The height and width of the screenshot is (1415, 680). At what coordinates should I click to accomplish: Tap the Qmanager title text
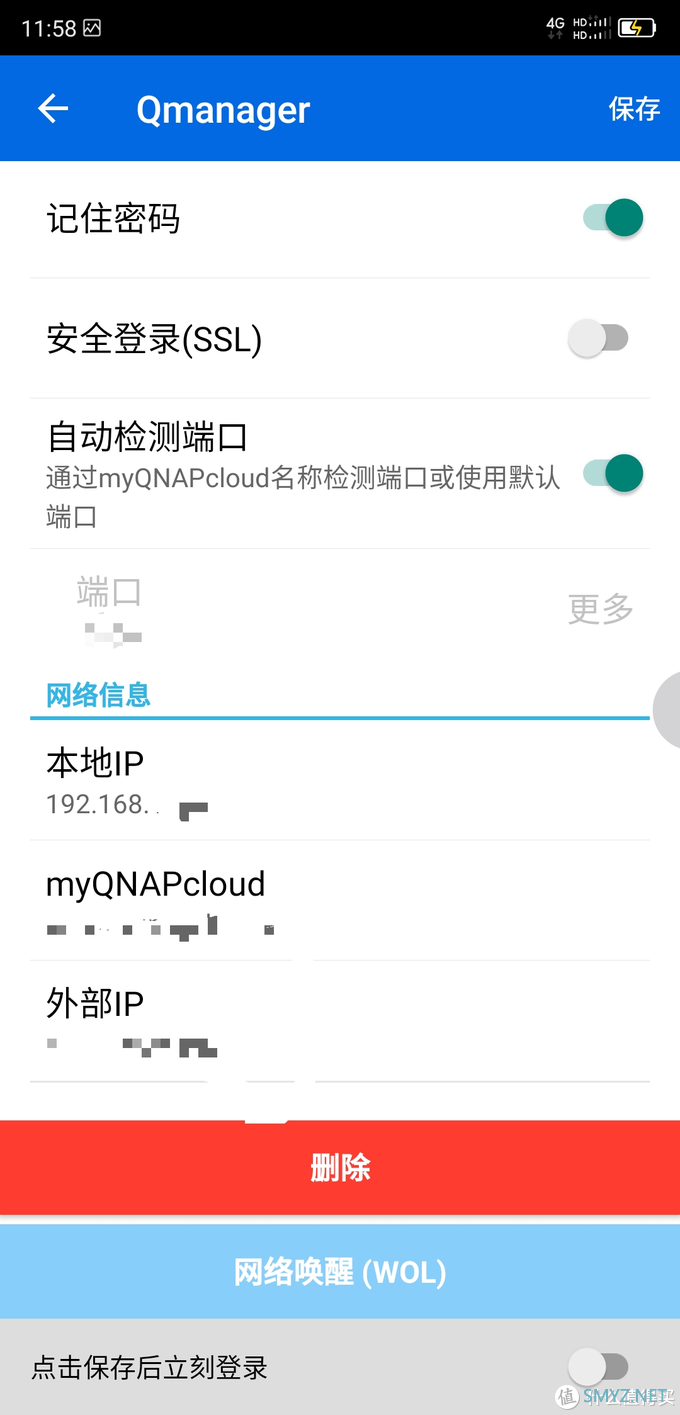[x=223, y=109]
